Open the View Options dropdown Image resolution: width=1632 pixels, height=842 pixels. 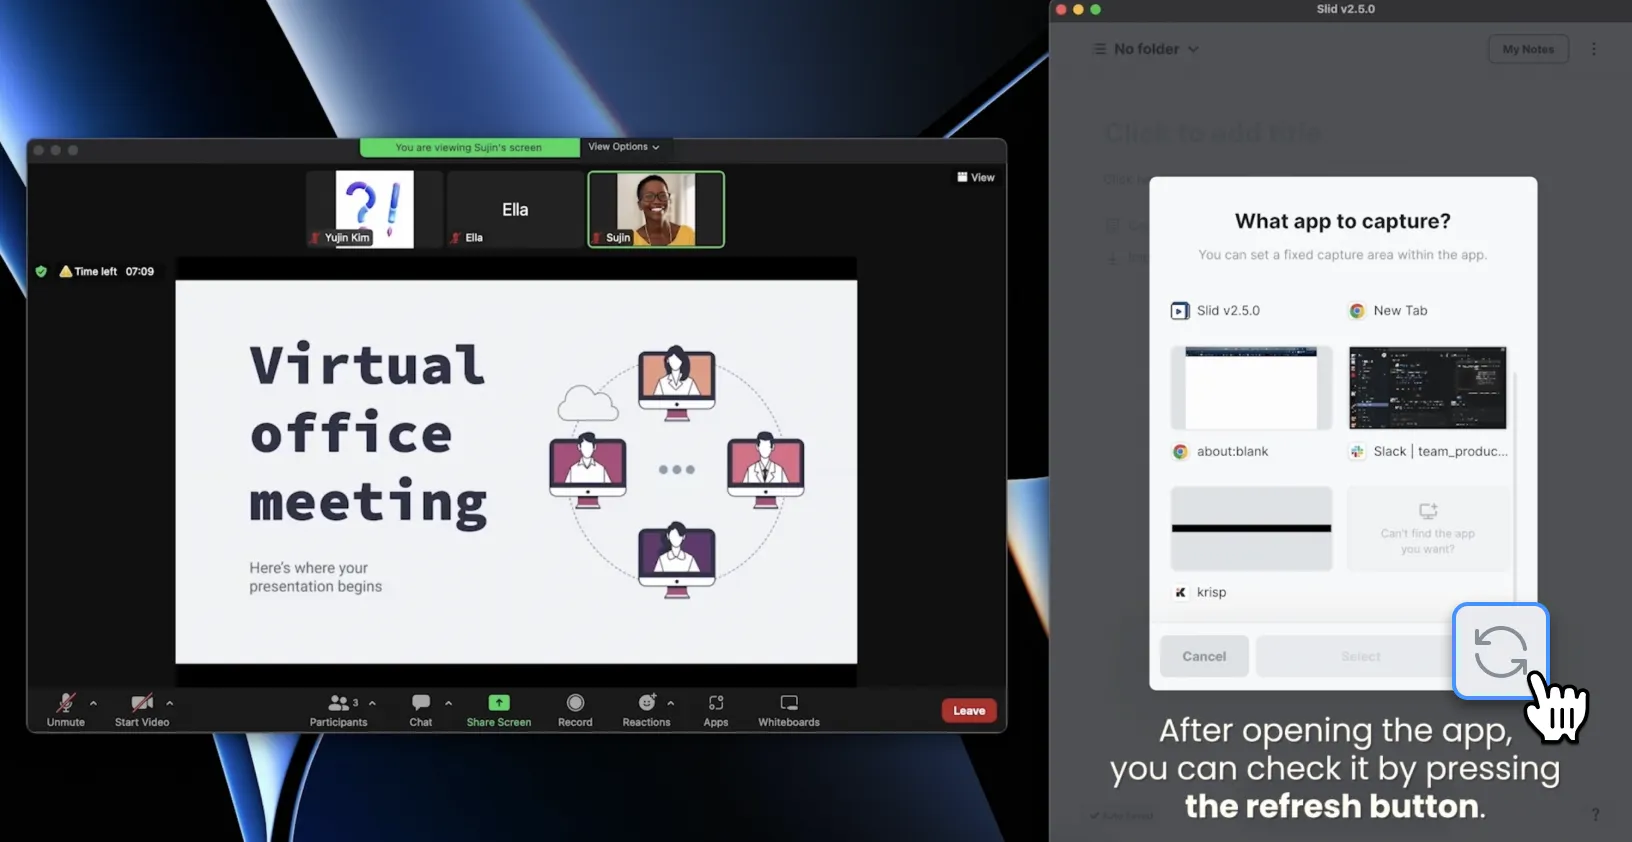tap(624, 147)
